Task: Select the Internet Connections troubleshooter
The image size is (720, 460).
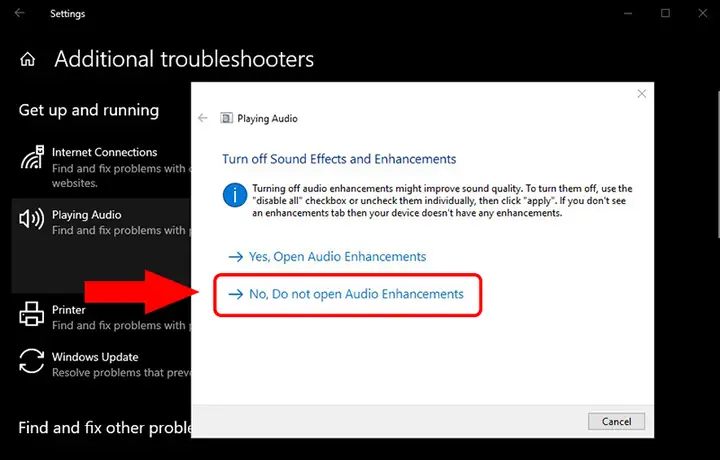Action: (101, 167)
